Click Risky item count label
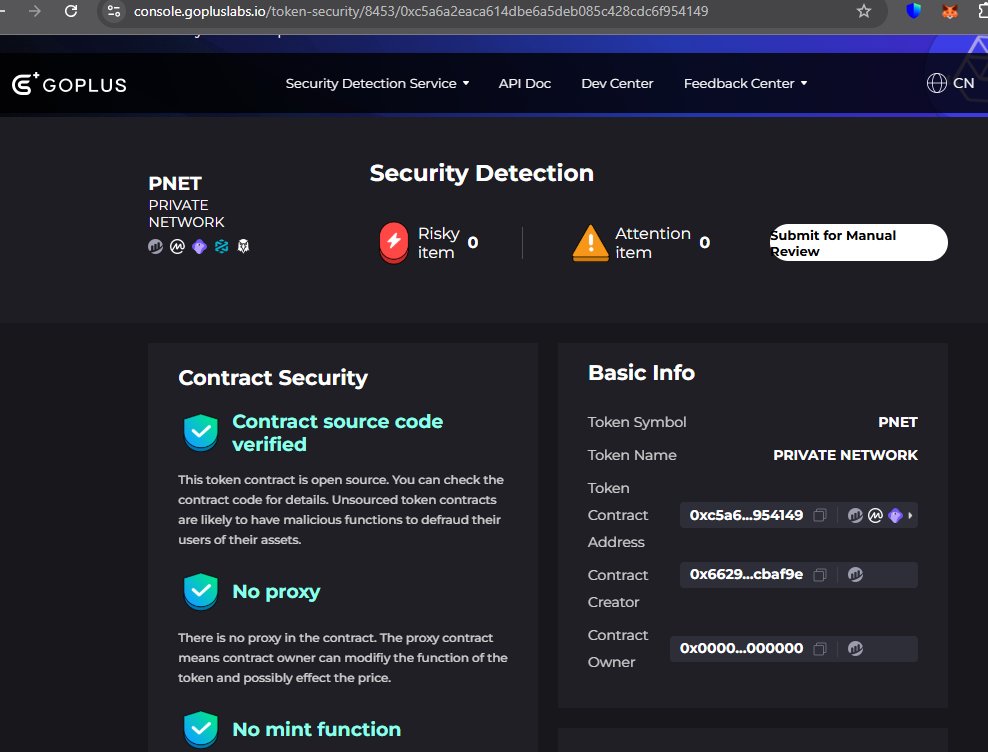Screen dimensions: 988x752 [x=439, y=243]
